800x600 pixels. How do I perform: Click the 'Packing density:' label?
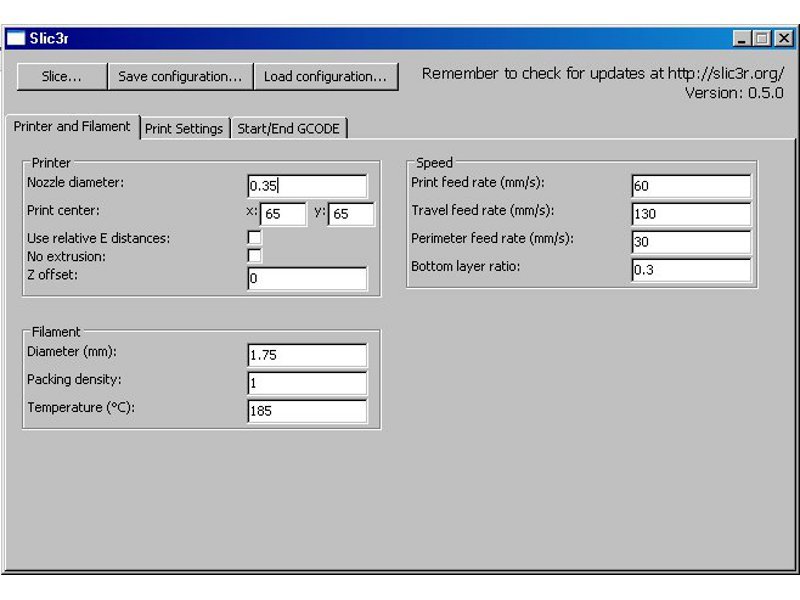click(x=75, y=380)
